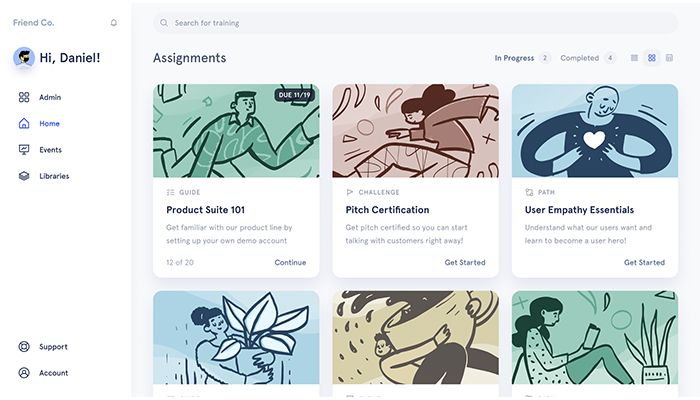Screen dimensions: 700x400
Task: Open the Events section
Action: (50, 150)
